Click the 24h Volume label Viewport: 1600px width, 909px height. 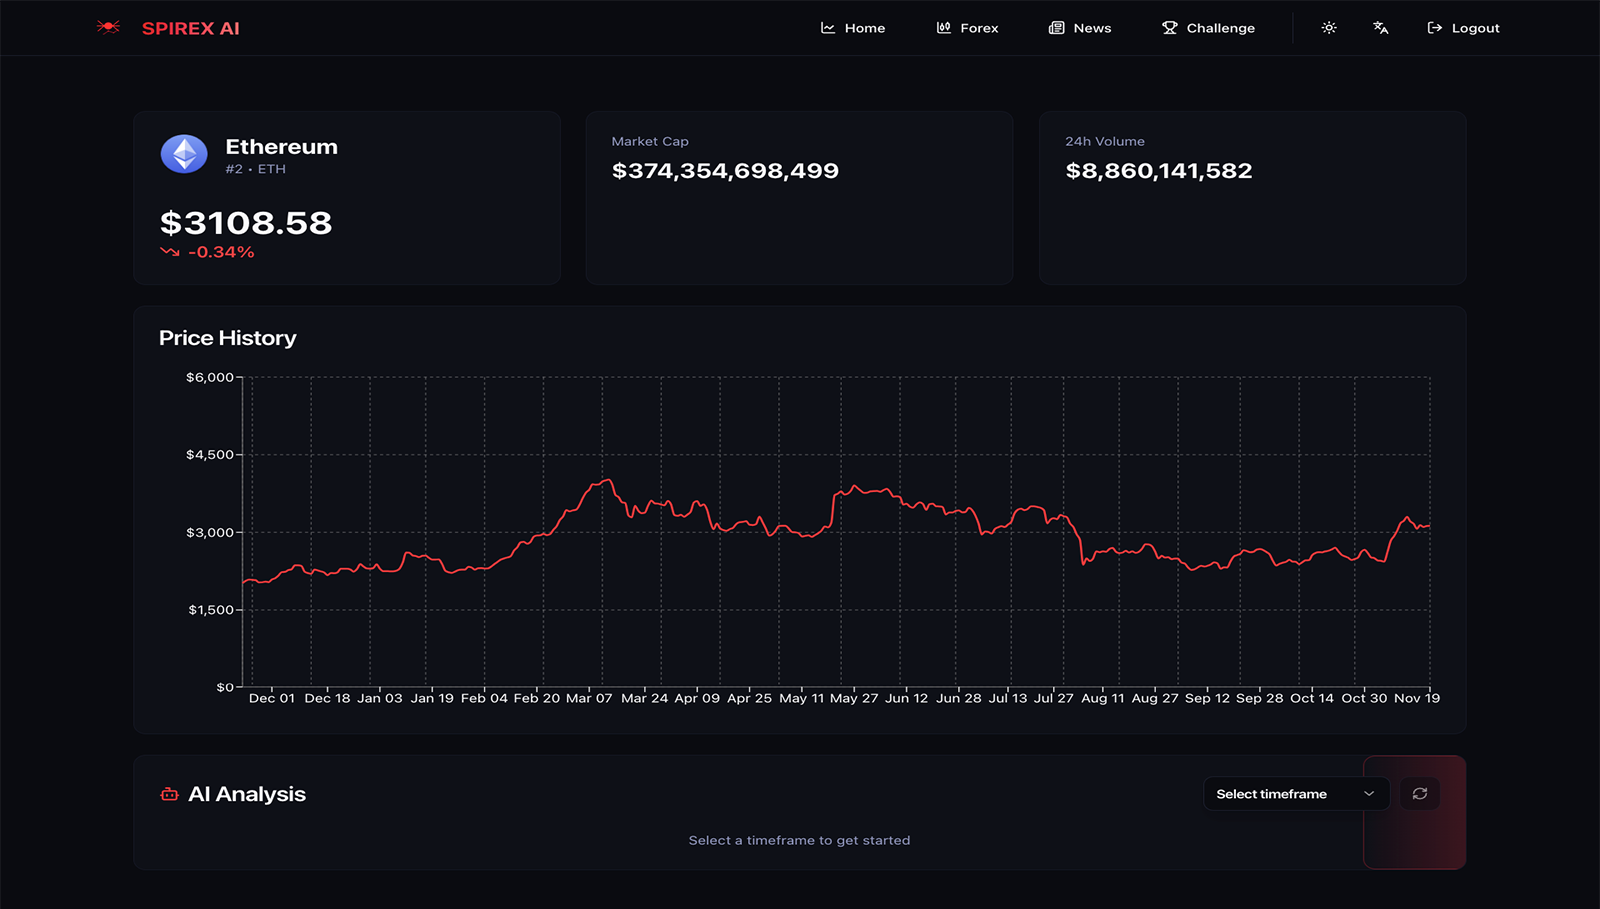point(1105,141)
